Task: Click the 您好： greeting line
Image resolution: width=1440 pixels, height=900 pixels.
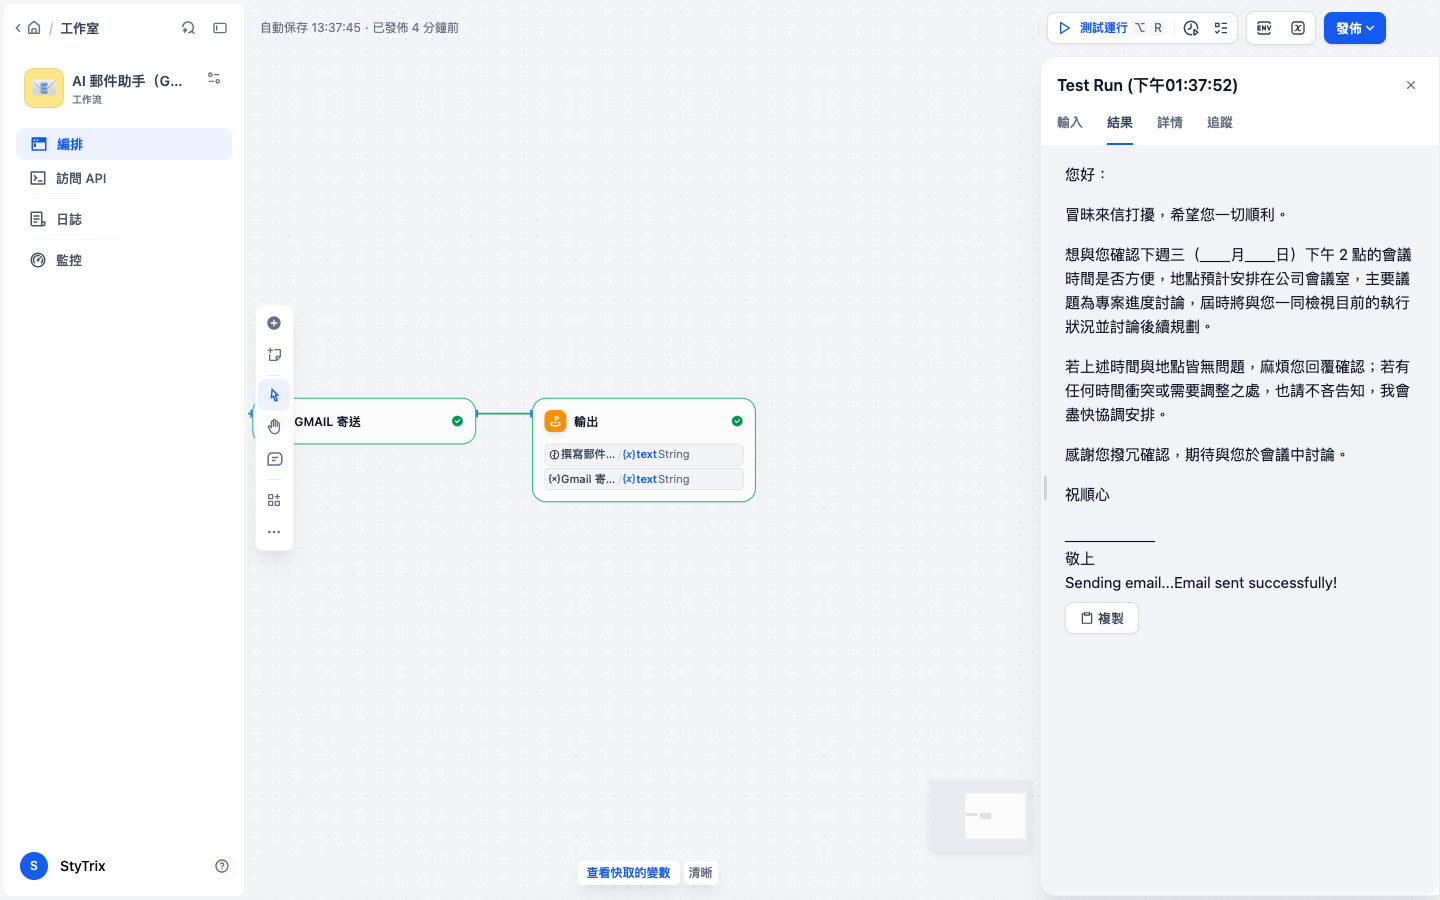Action: [x=1087, y=174]
